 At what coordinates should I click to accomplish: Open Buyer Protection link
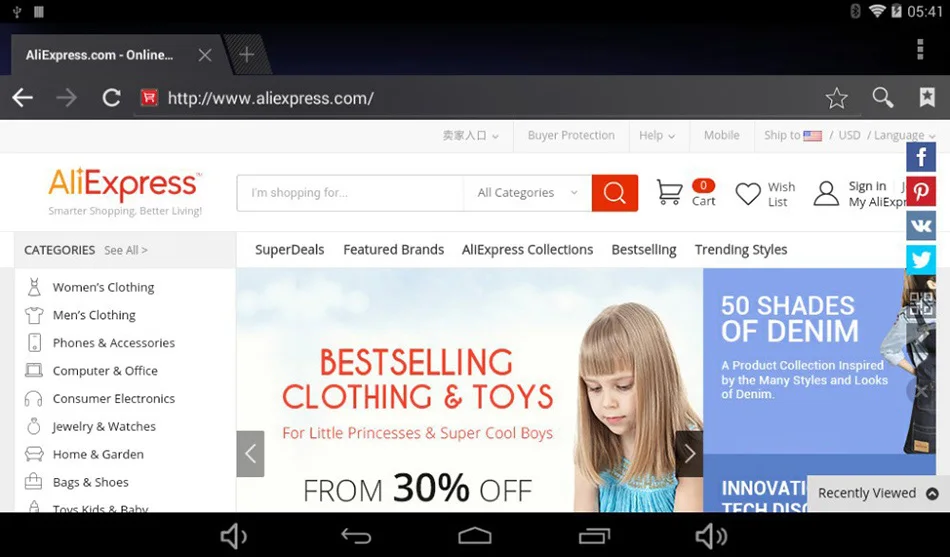571,136
